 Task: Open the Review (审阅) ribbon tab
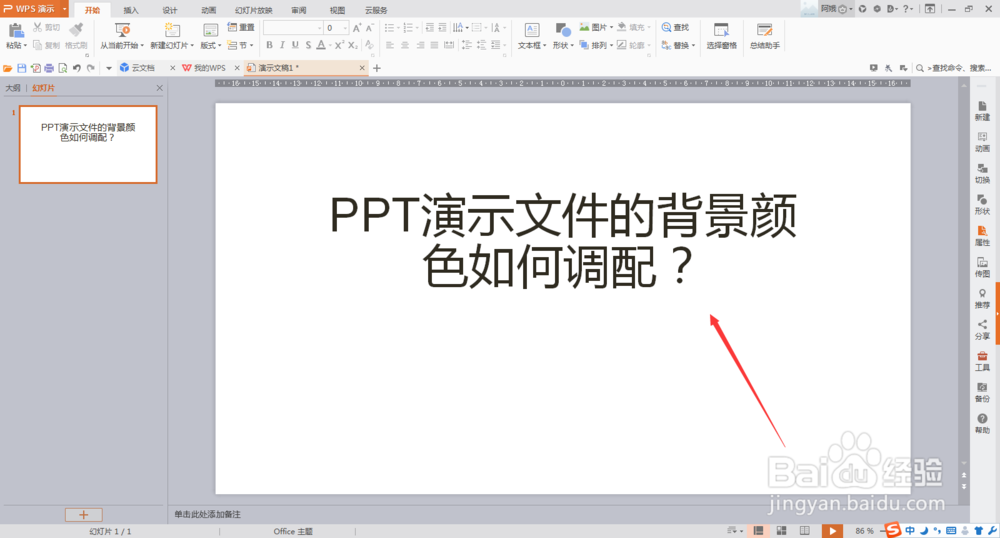[298, 10]
